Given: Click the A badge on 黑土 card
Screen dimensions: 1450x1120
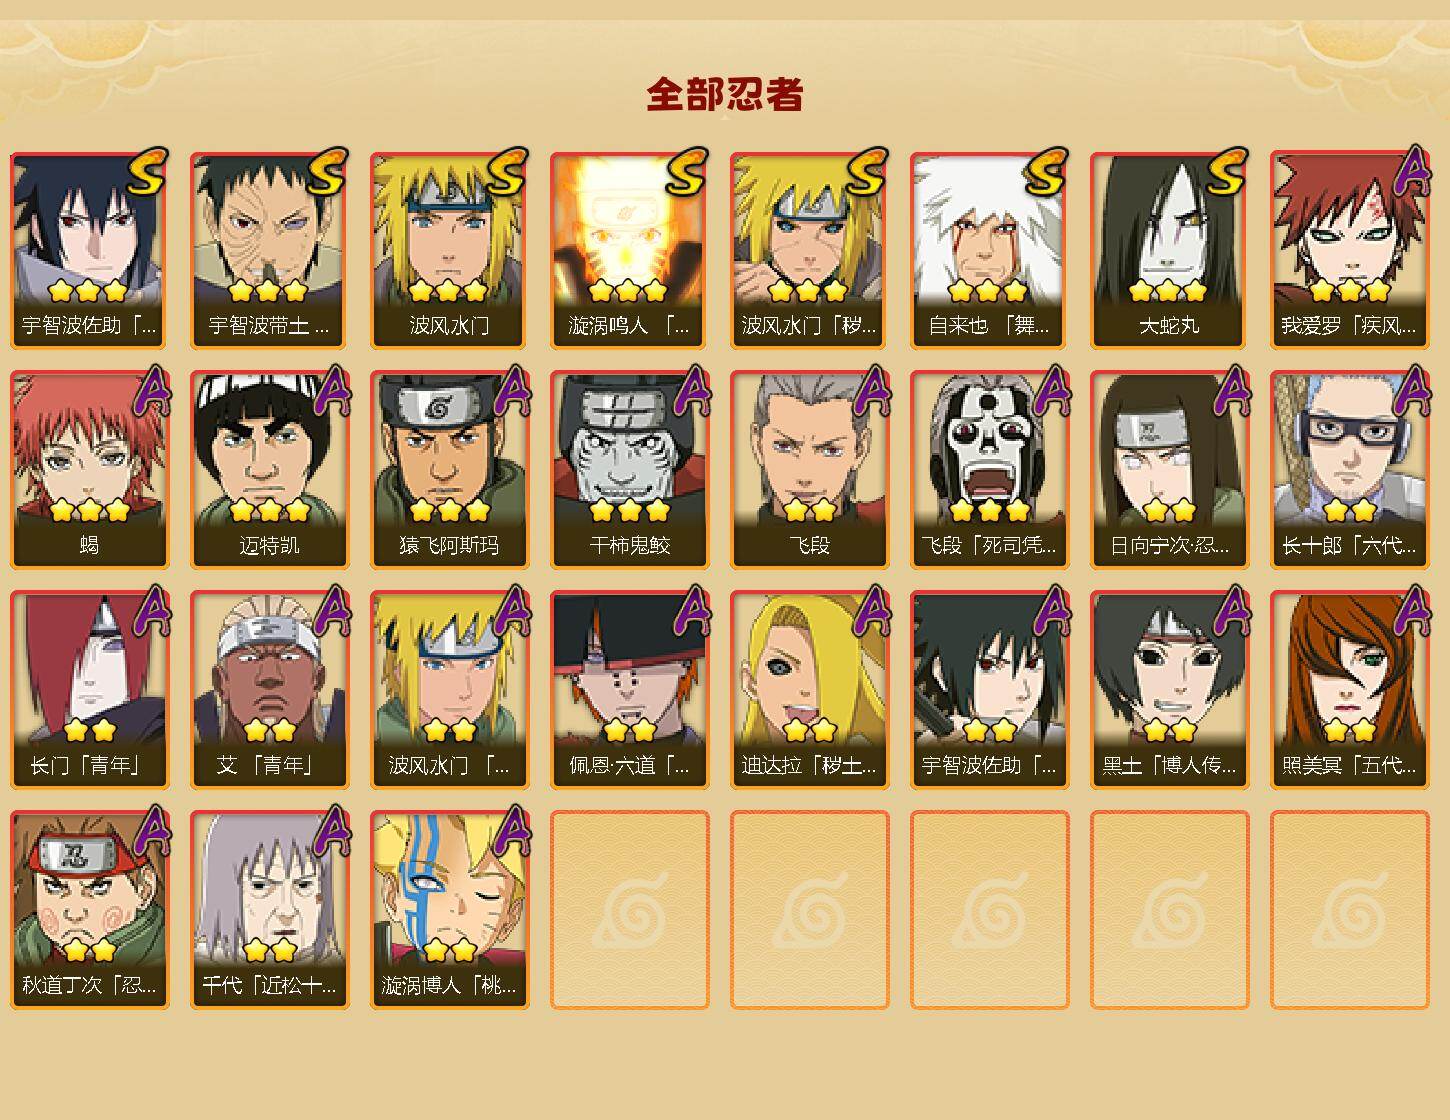Looking at the screenshot, I should (x=1231, y=611).
